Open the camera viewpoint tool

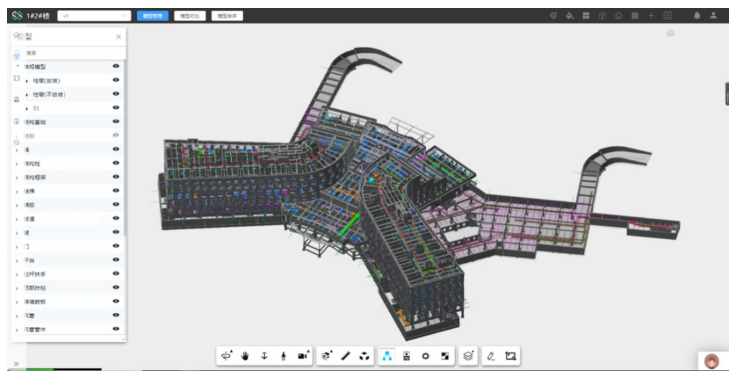(303, 356)
